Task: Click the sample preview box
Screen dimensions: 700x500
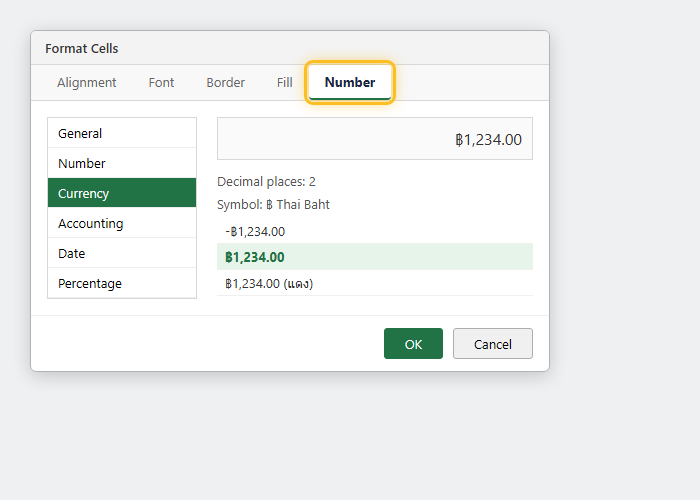Action: click(x=375, y=138)
